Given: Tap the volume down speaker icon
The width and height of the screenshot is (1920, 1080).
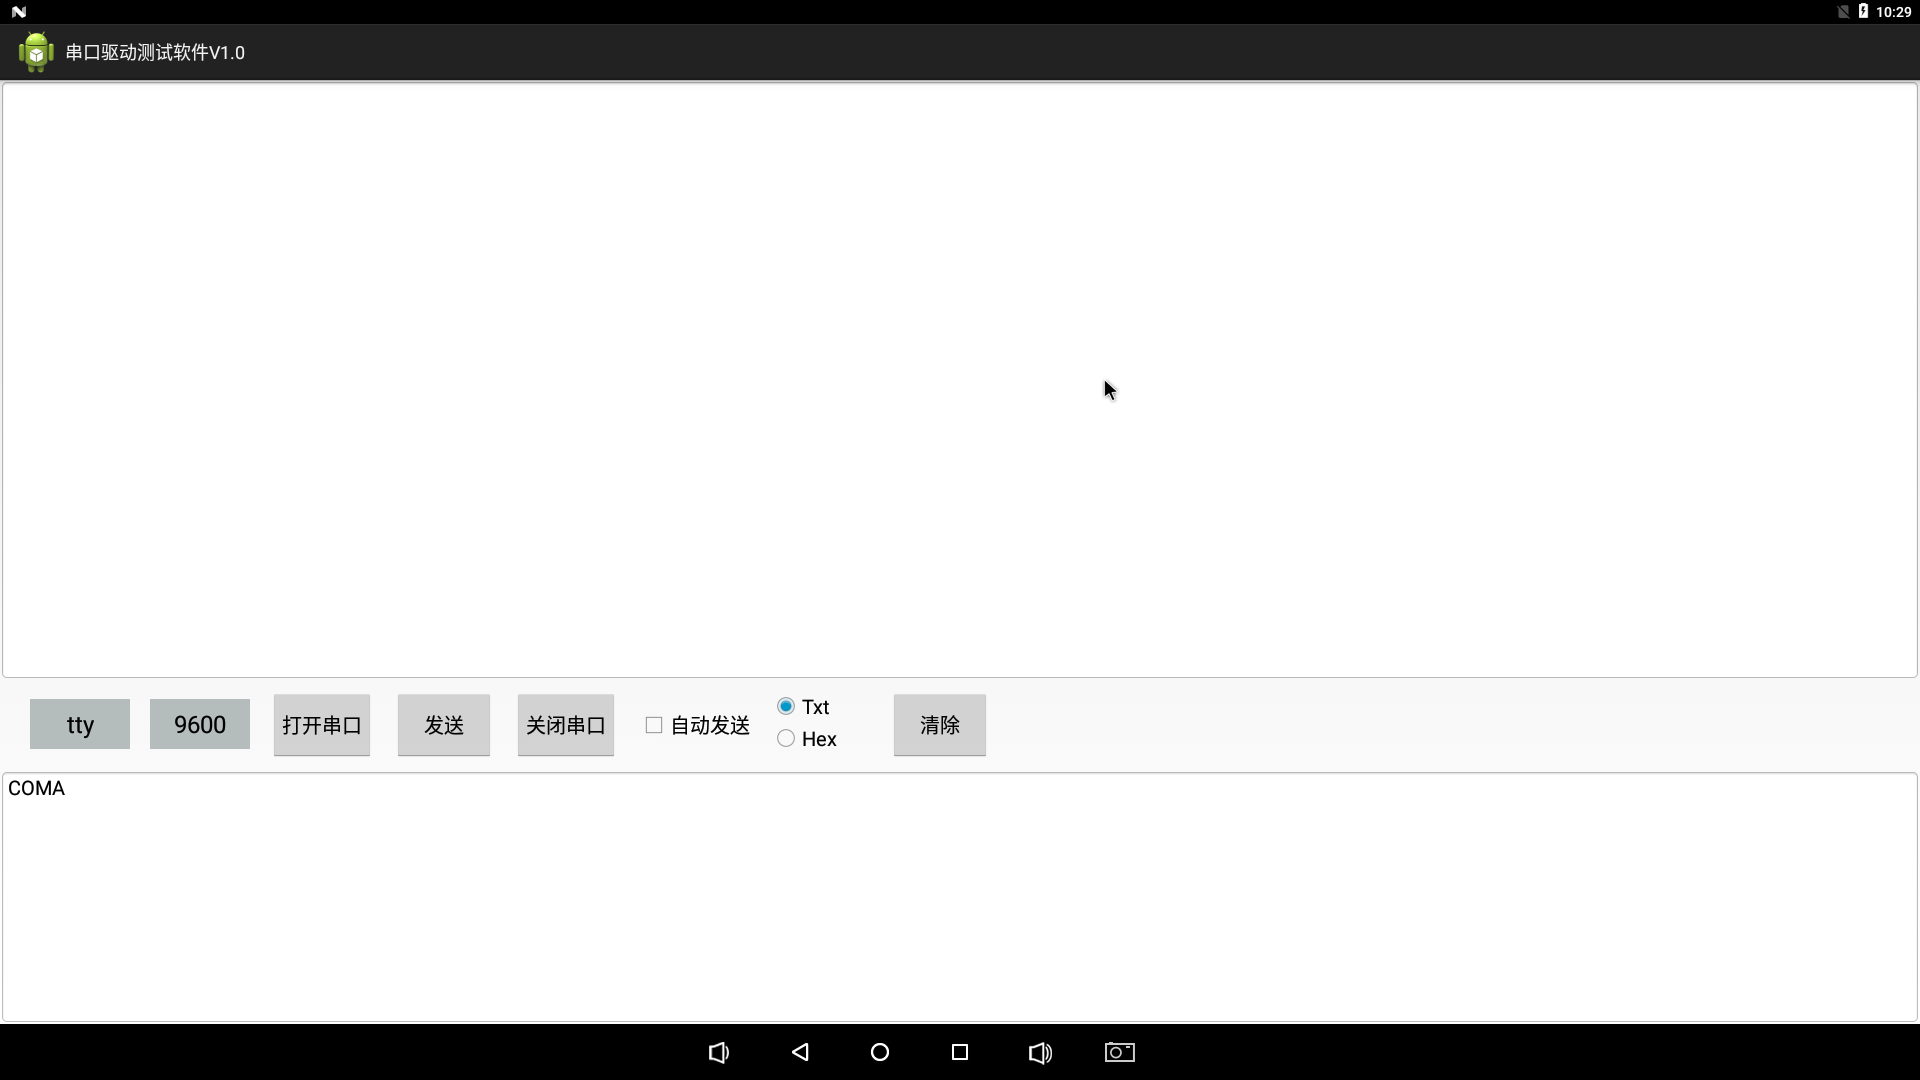Looking at the screenshot, I should pos(719,1052).
